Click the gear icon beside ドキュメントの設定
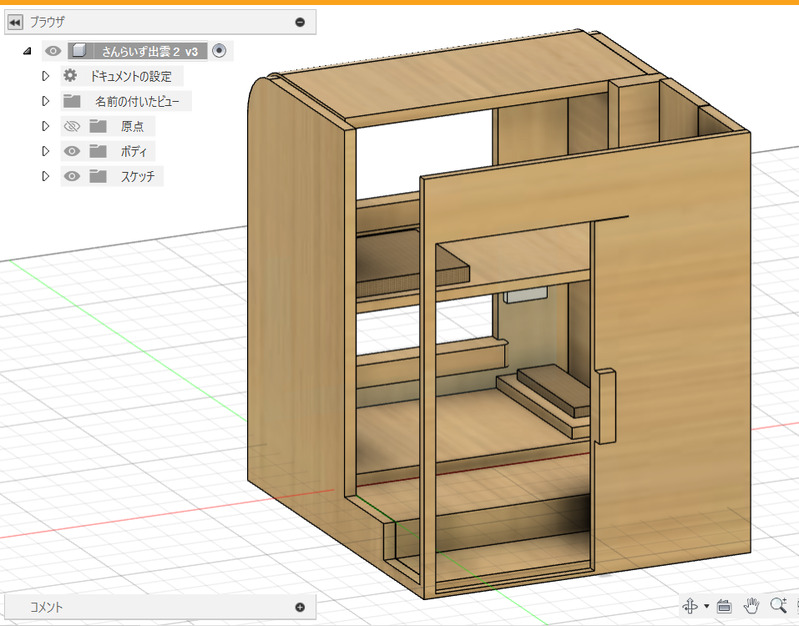This screenshot has width=799, height=626. [x=70, y=76]
